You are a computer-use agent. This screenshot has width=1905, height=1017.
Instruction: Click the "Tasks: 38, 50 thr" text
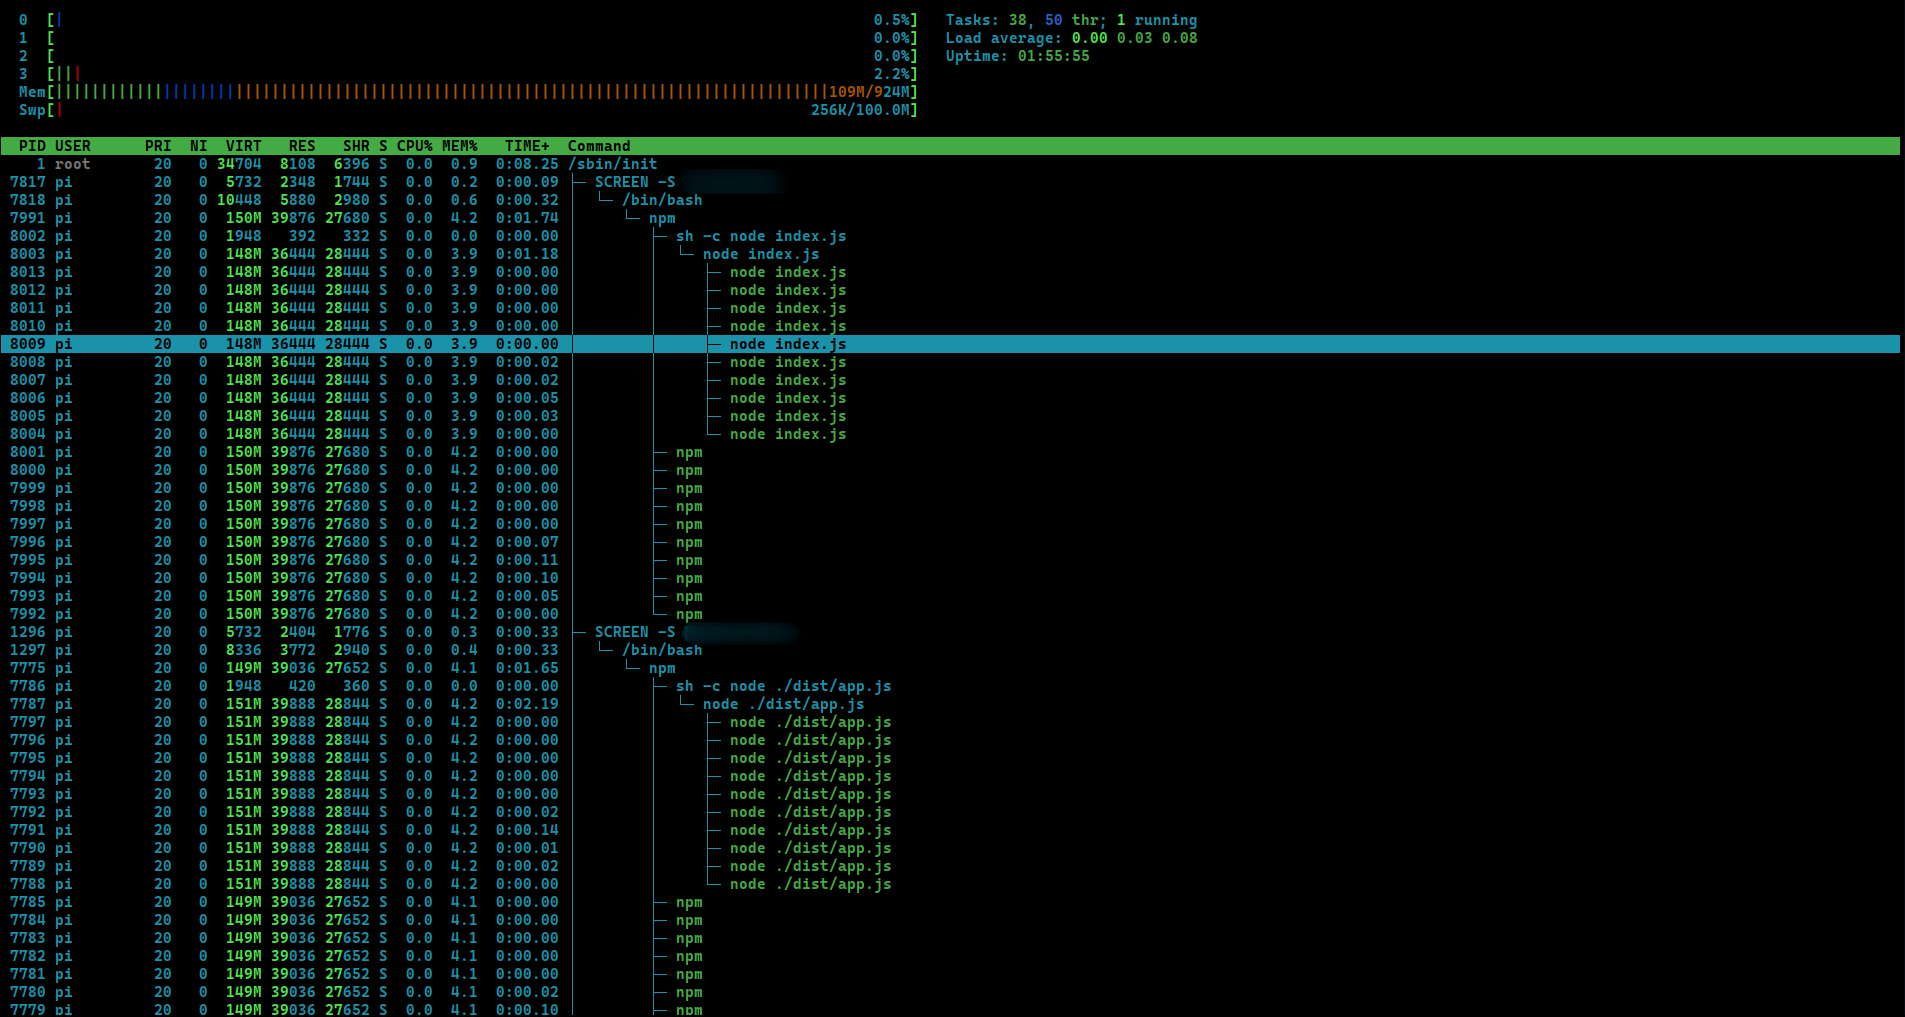click(x=1024, y=20)
